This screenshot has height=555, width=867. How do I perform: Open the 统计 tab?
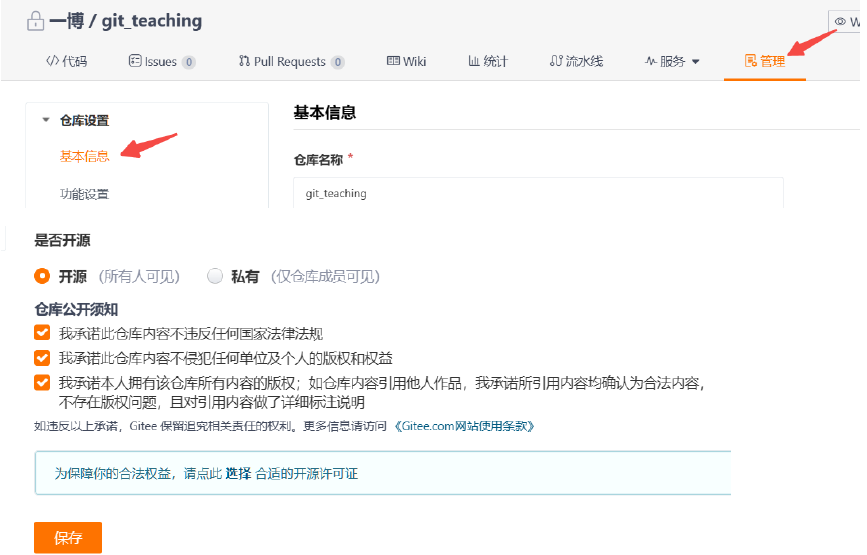tap(488, 61)
